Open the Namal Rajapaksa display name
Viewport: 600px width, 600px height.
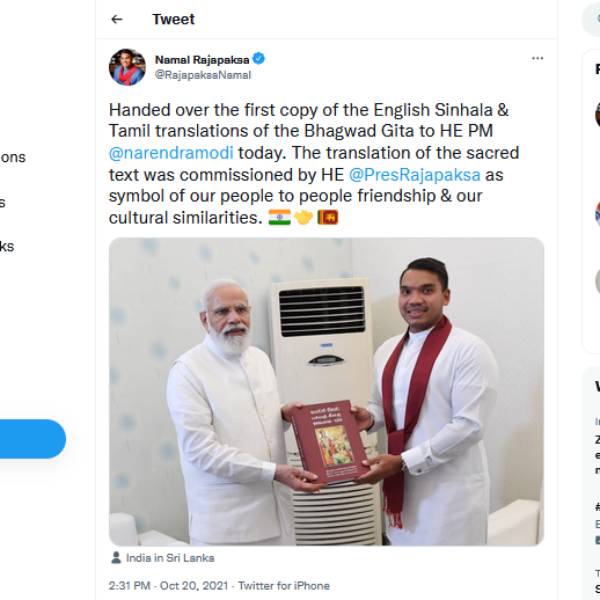201,60
